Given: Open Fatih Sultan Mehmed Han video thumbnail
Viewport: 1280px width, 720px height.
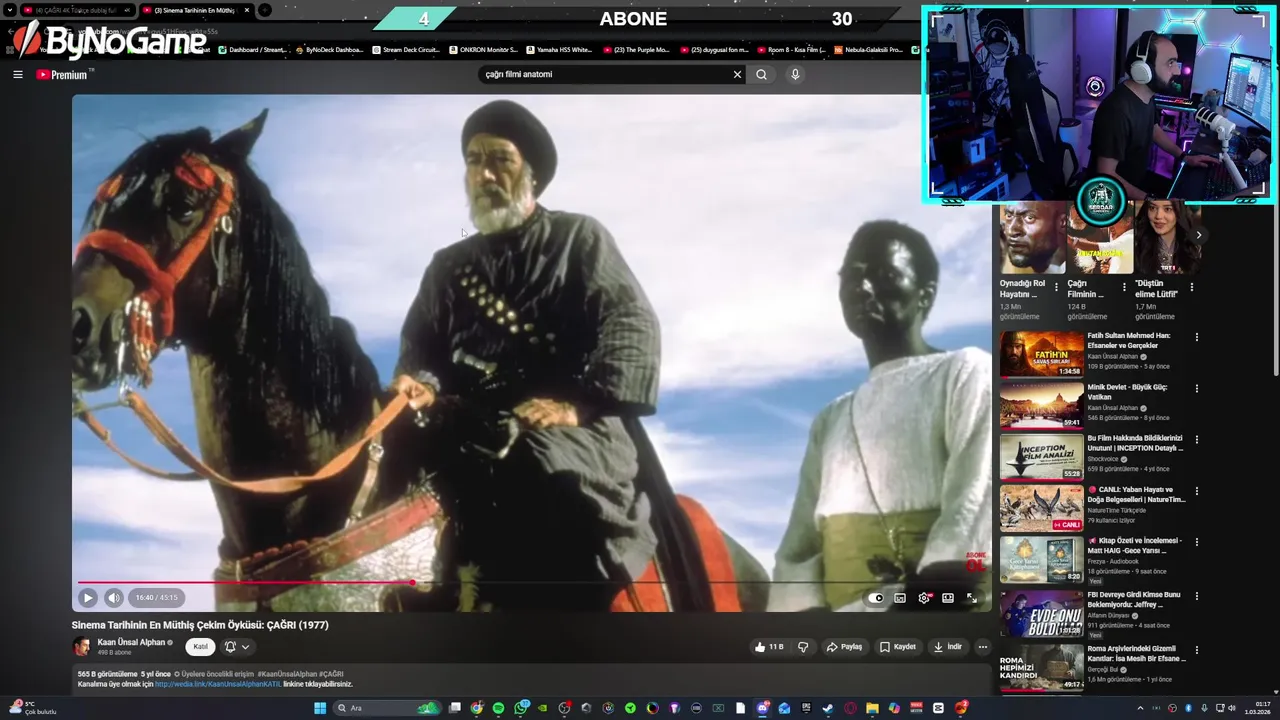Looking at the screenshot, I should point(1042,354).
